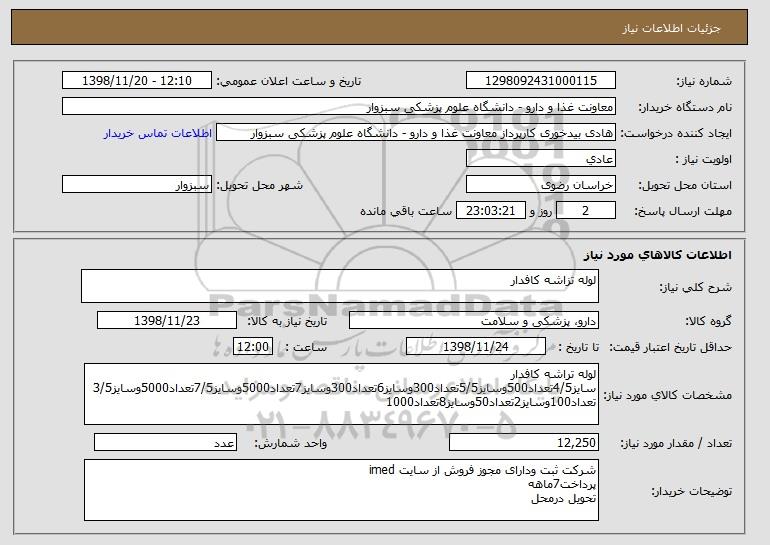
Task: Click the label مهلت ارسال پاسخ
Action: click(x=683, y=211)
